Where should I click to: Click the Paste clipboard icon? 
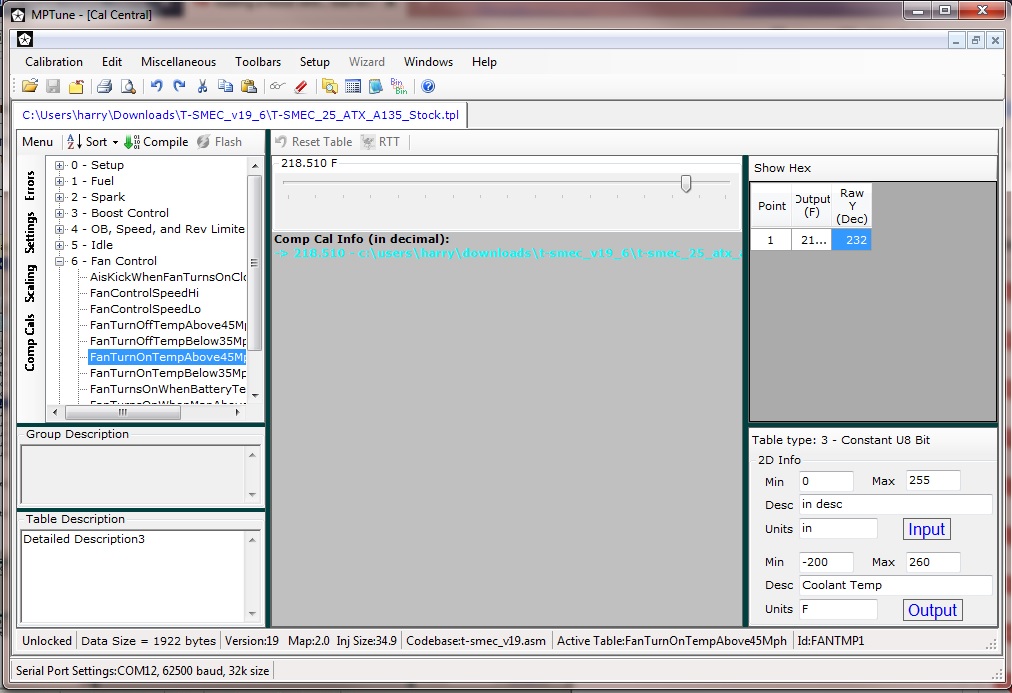248,86
